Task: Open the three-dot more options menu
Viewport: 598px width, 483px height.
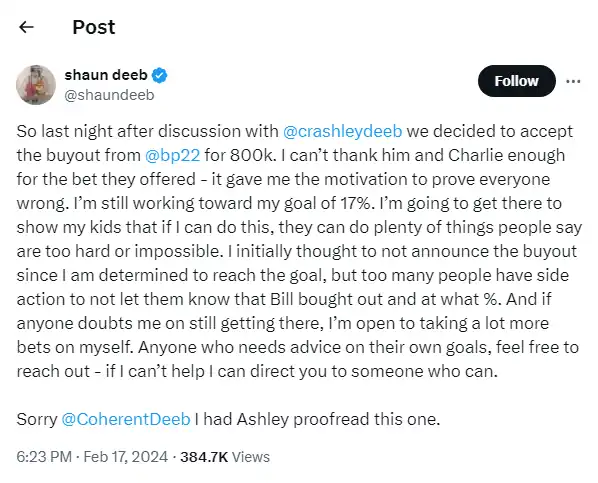Action: (x=573, y=81)
